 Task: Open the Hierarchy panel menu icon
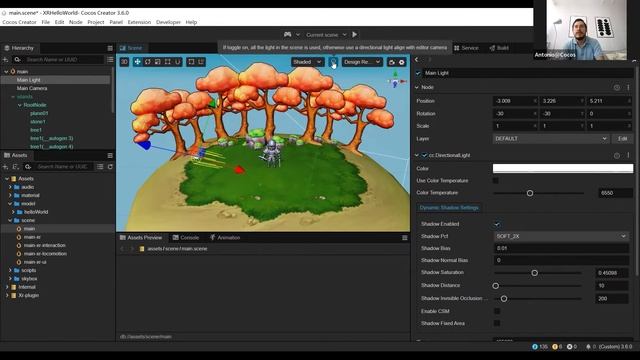pyautogui.click(x=110, y=48)
